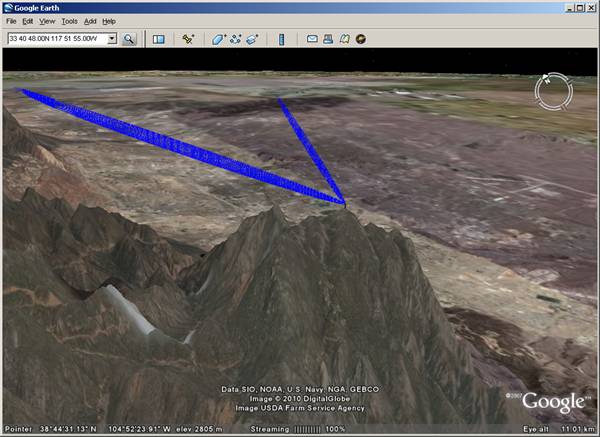Click the pointer latitude 38°44'31.13" N
Screen dimensions: 600x437
pos(68,429)
